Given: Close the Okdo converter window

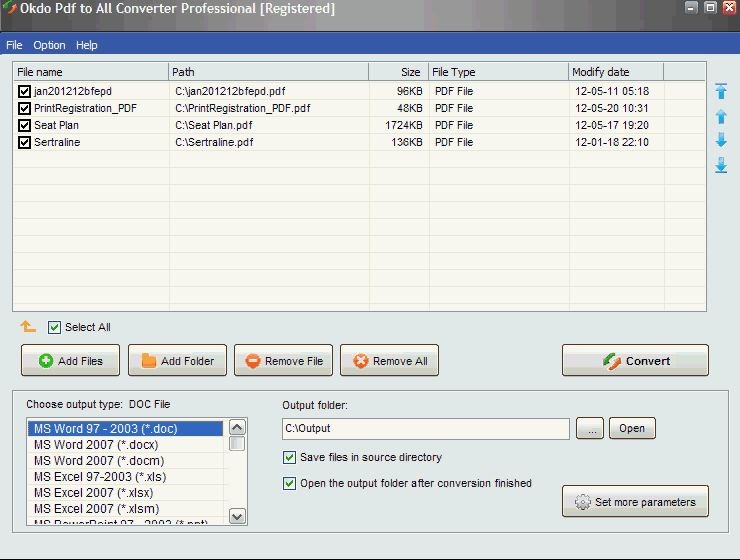Looking at the screenshot, I should [730, 8].
